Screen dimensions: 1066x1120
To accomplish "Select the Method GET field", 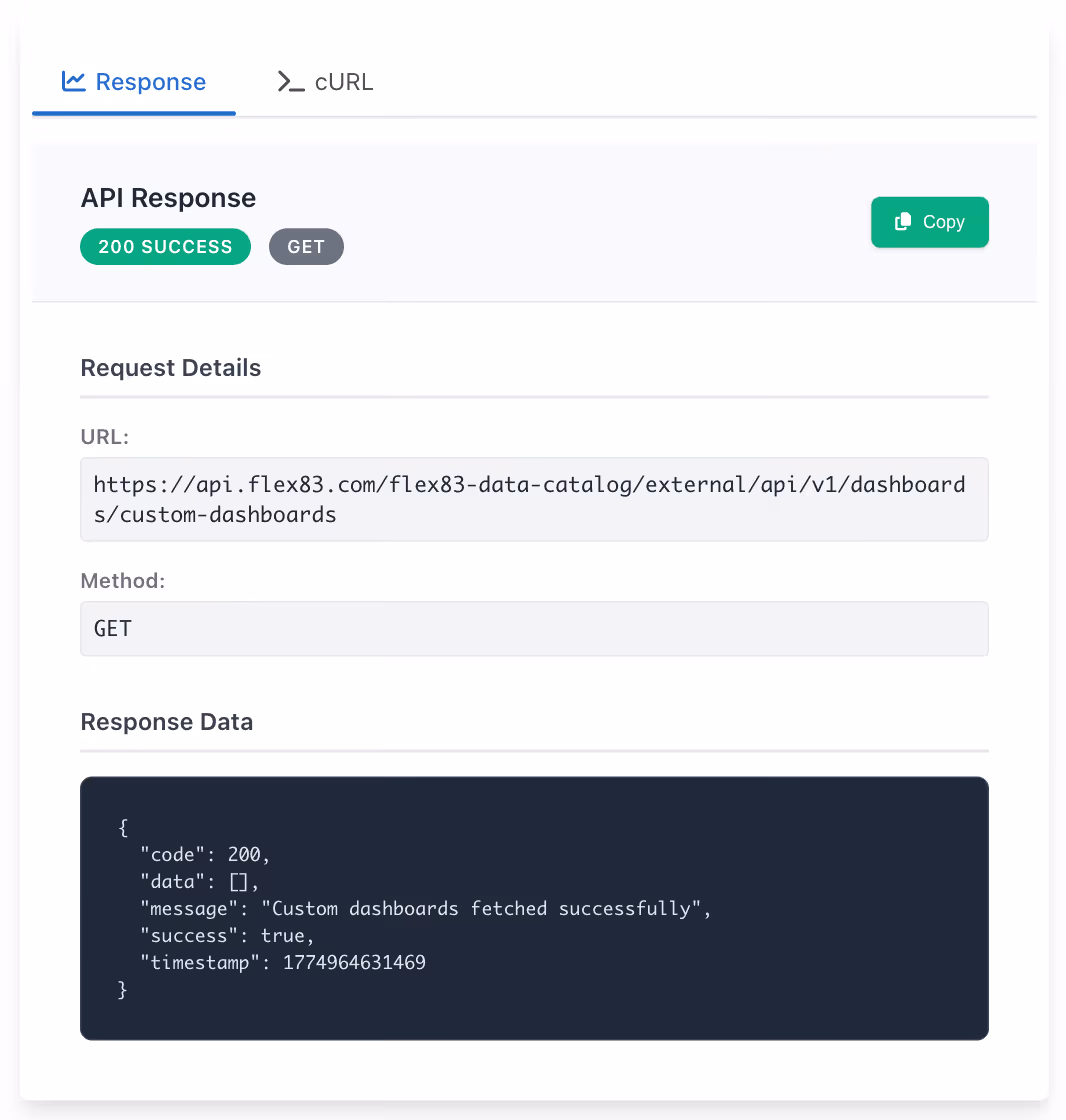I will click(x=534, y=629).
